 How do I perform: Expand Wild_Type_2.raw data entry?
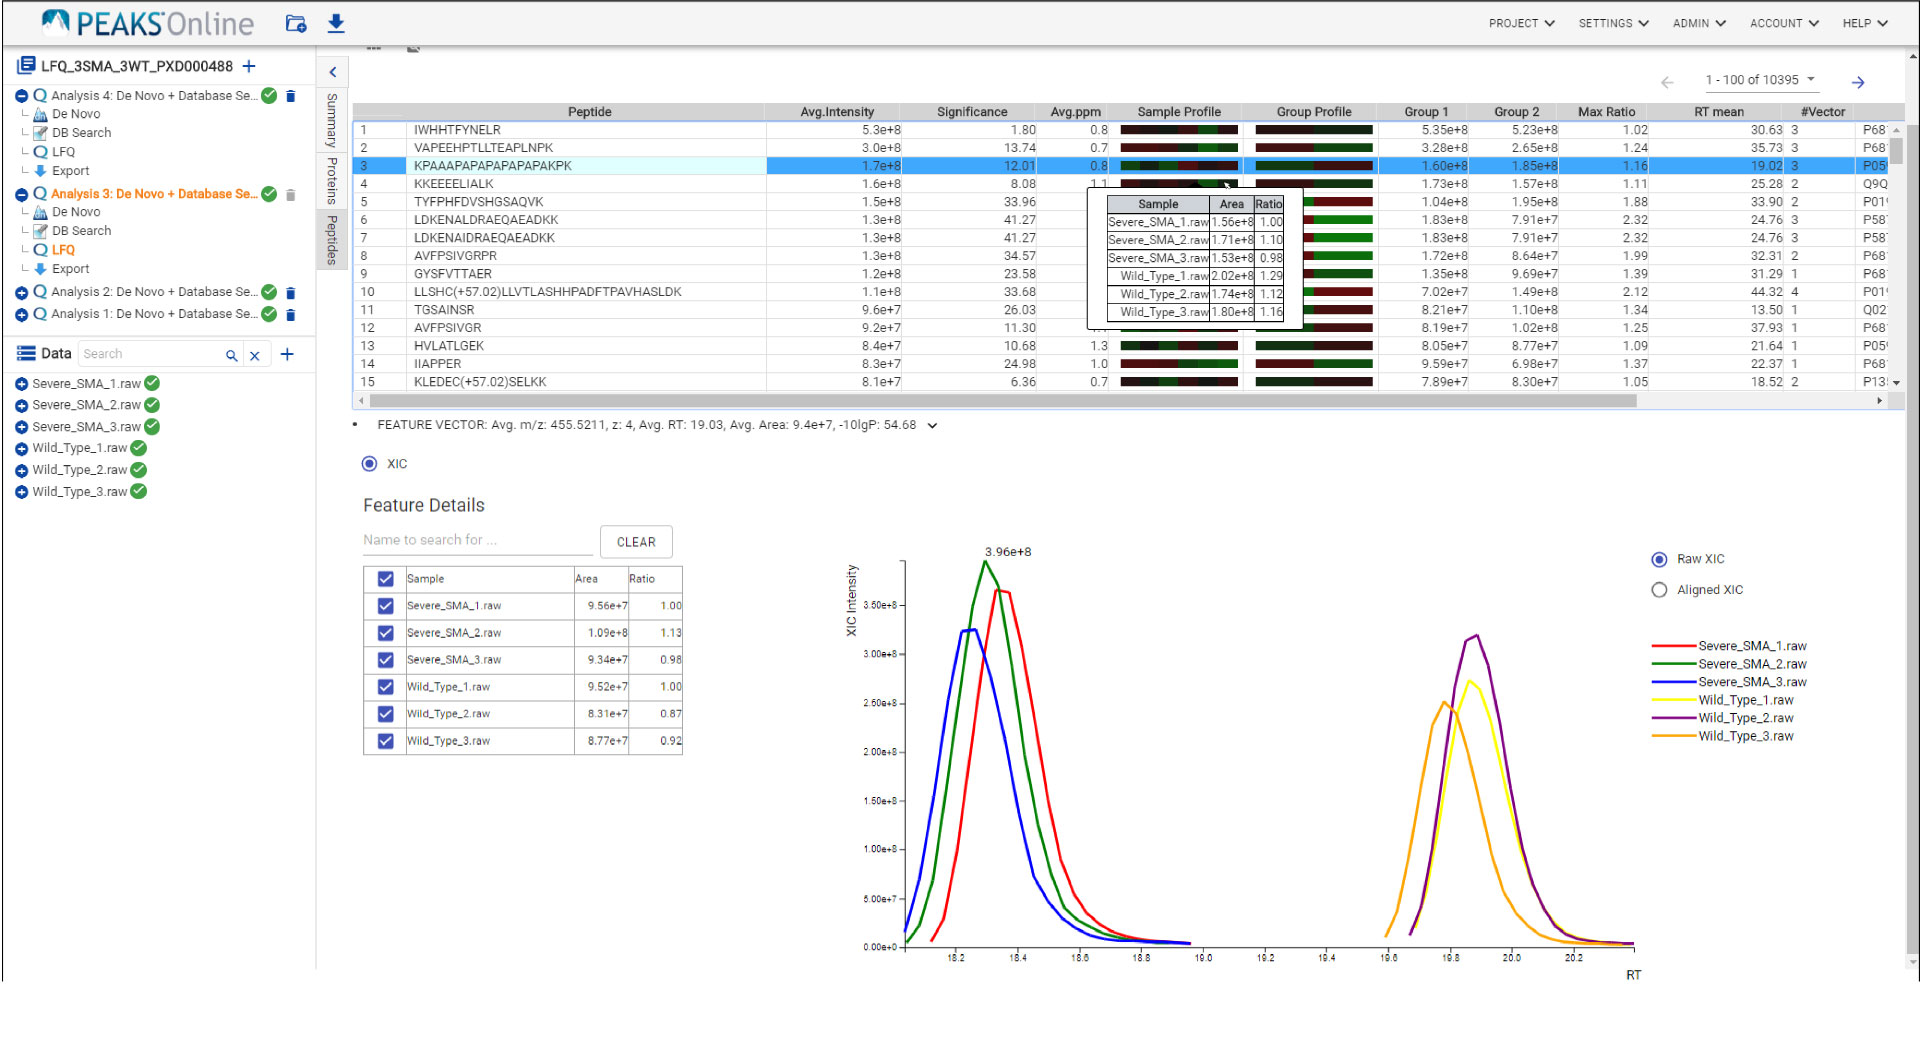tap(21, 471)
